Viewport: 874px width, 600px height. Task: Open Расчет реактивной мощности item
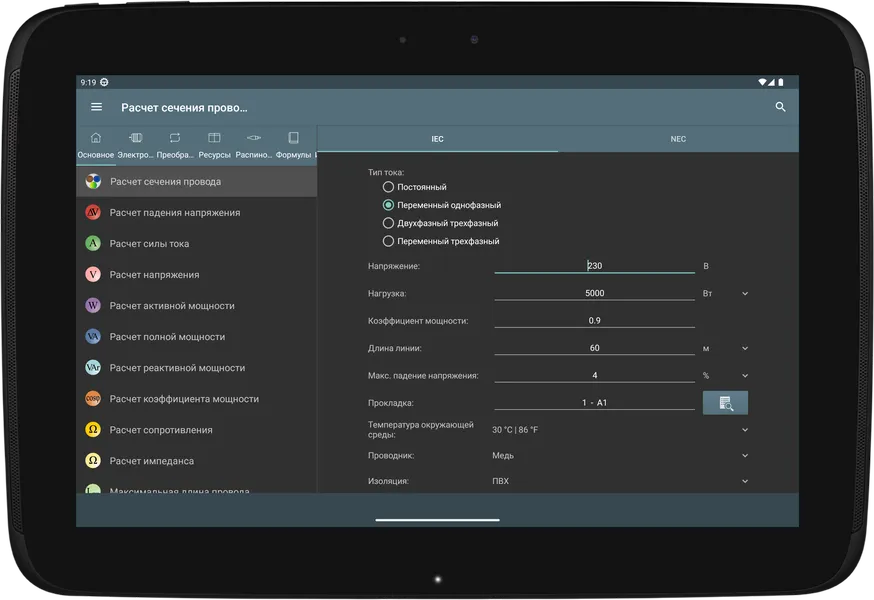click(197, 367)
